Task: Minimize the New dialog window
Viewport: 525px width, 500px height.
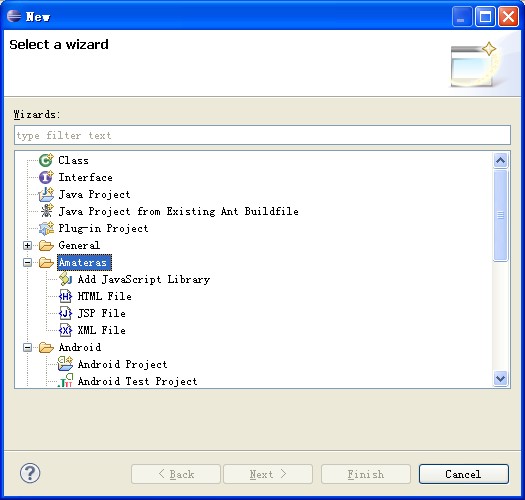Action: (462, 17)
